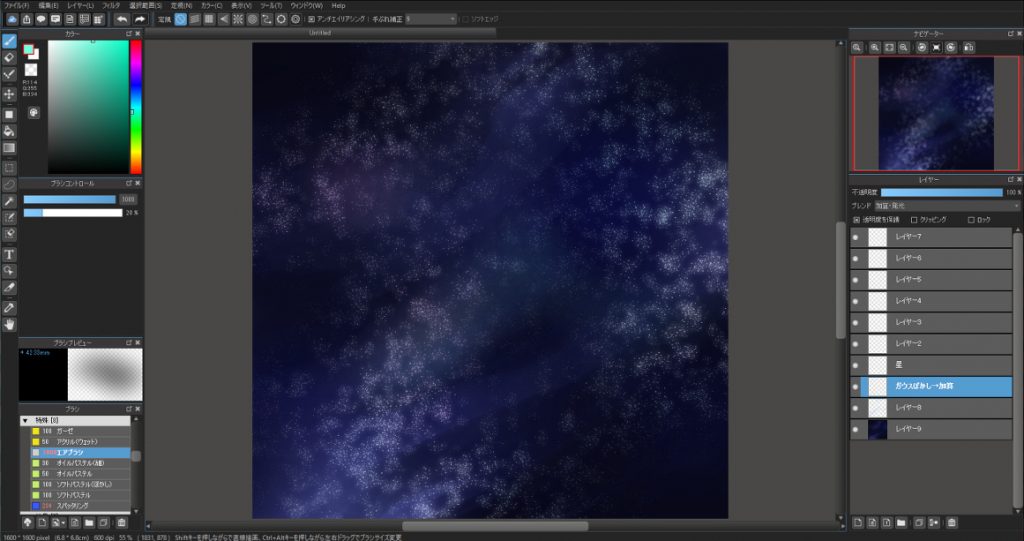This screenshot has width=1024, height=541.
Task: Select the rectangular Selection tool
Action: point(9,168)
